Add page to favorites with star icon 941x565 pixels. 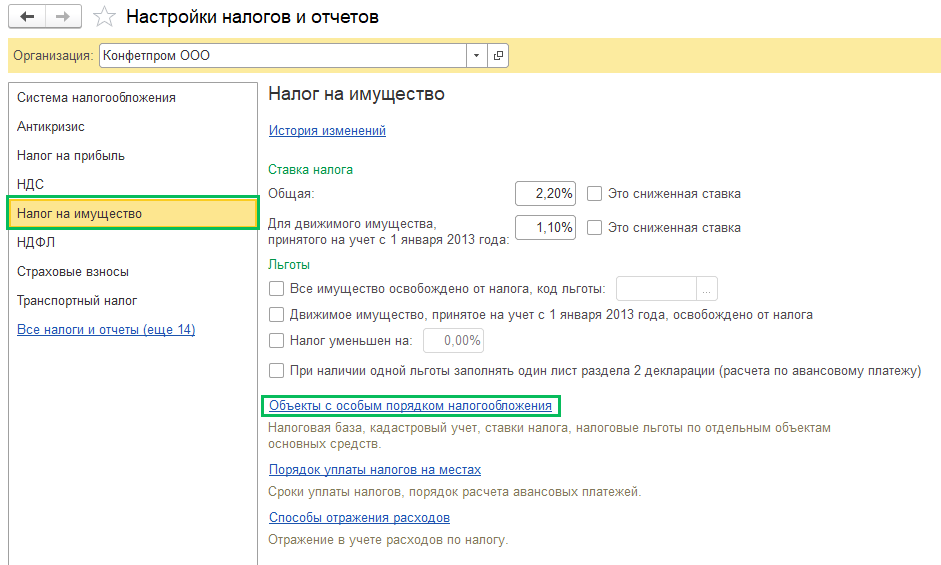(104, 17)
